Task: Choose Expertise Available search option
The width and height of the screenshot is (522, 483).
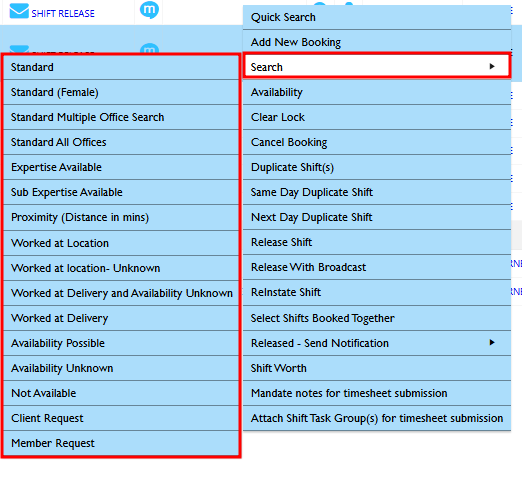Action: 121,167
